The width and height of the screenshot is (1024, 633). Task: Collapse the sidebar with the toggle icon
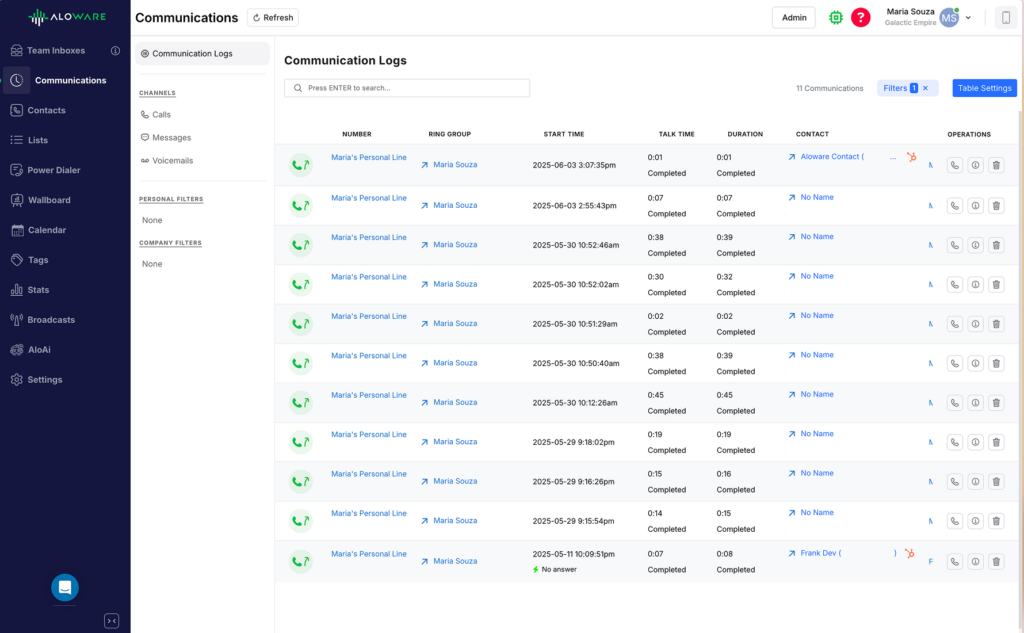click(x=112, y=621)
